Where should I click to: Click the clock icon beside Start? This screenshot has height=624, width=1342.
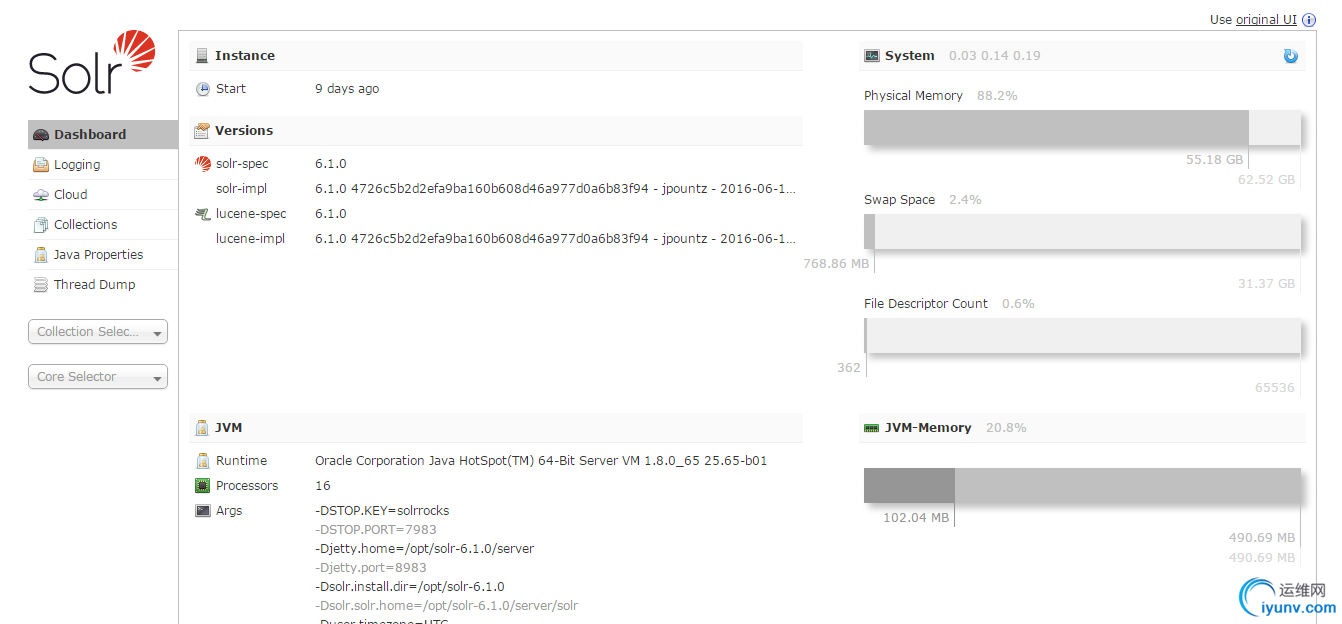[203, 89]
